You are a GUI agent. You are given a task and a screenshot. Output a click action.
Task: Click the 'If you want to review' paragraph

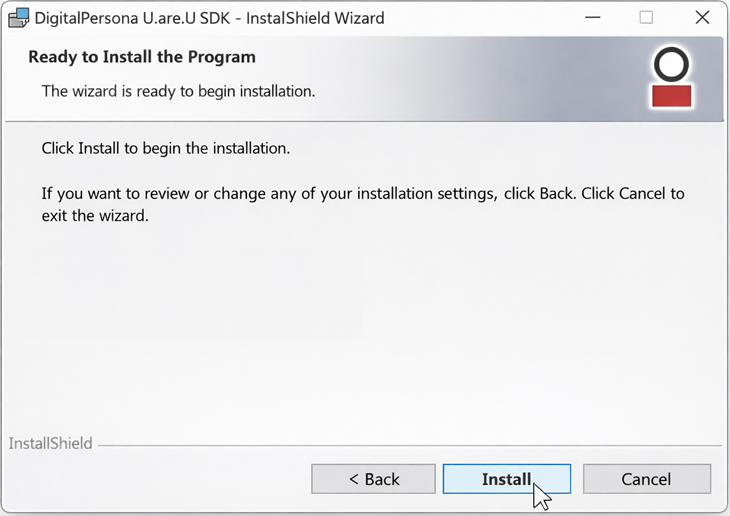[x=362, y=193]
